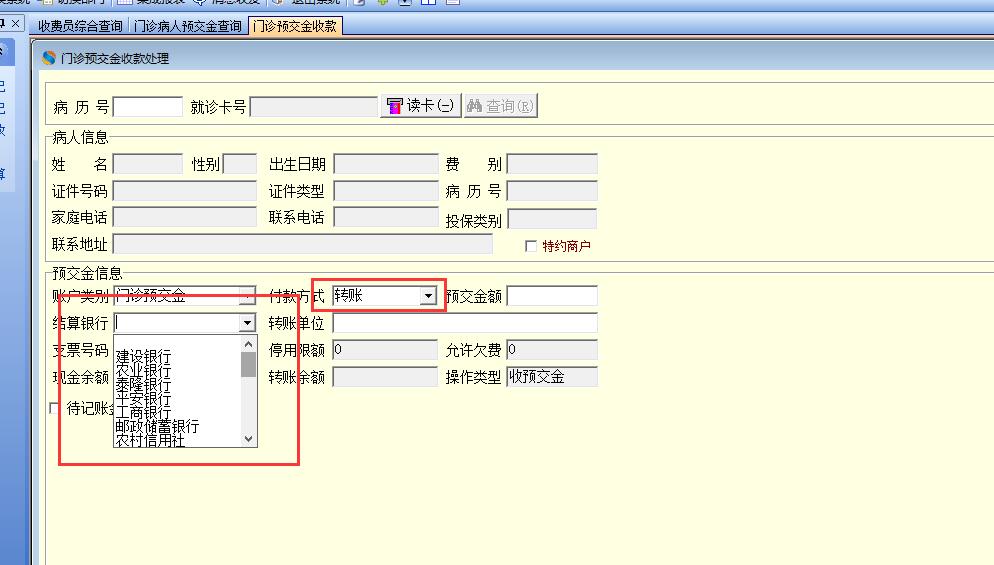The width and height of the screenshot is (994, 565).
Task: Click the 性别 field
Action: 240,164
